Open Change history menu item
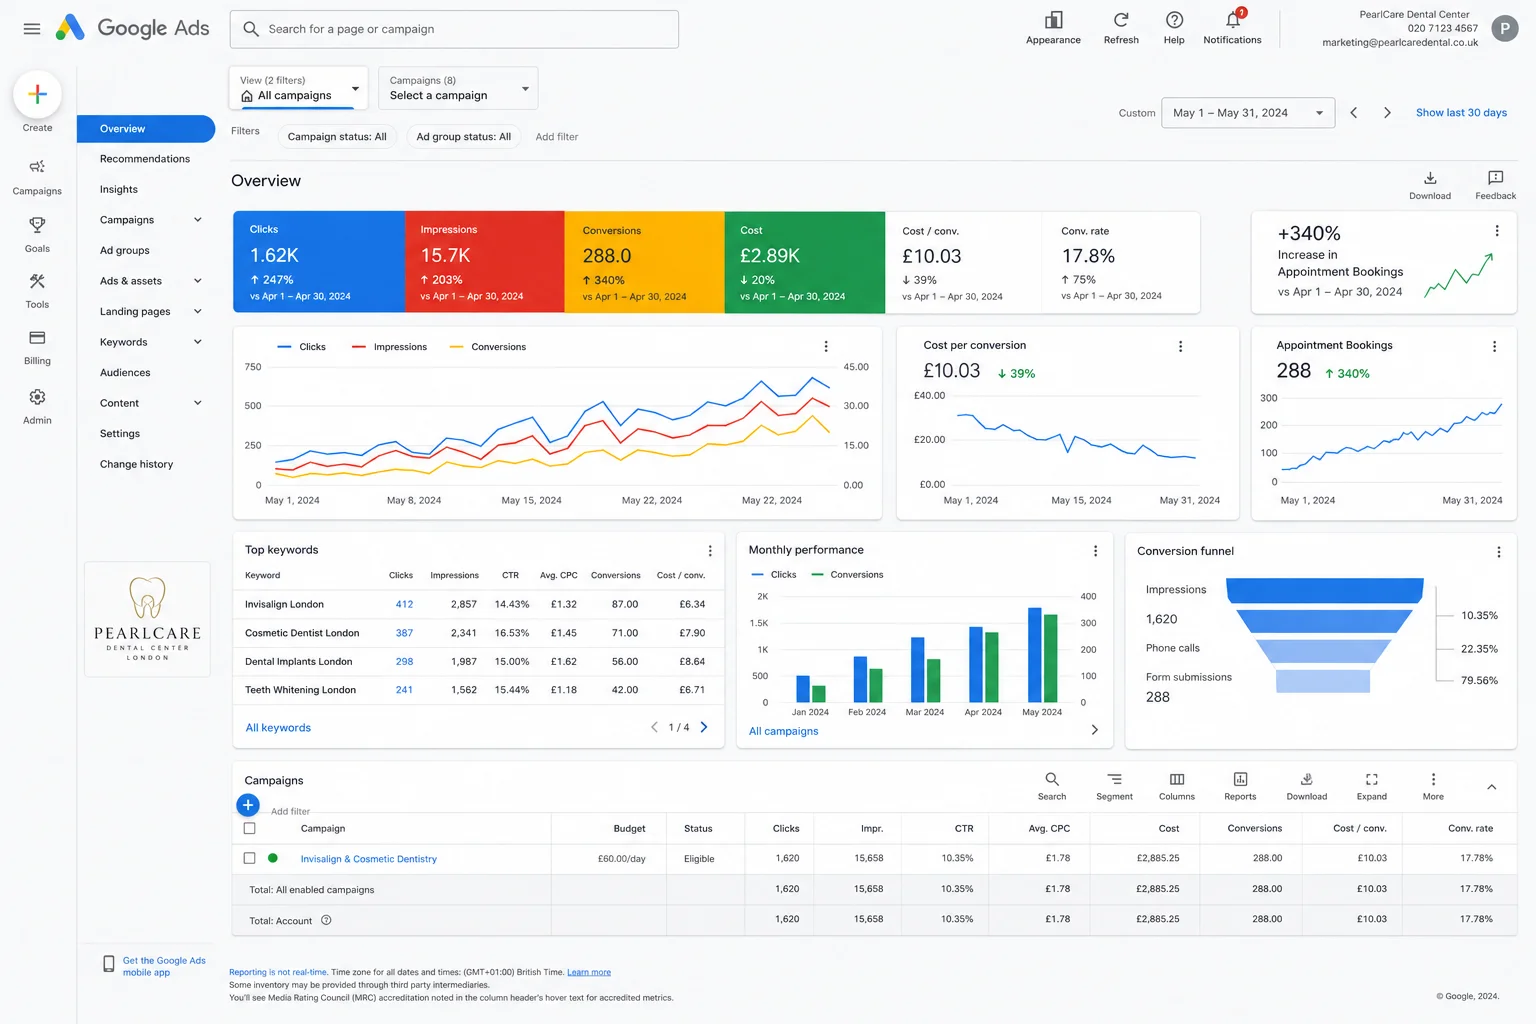The image size is (1536, 1024). [x=136, y=464]
